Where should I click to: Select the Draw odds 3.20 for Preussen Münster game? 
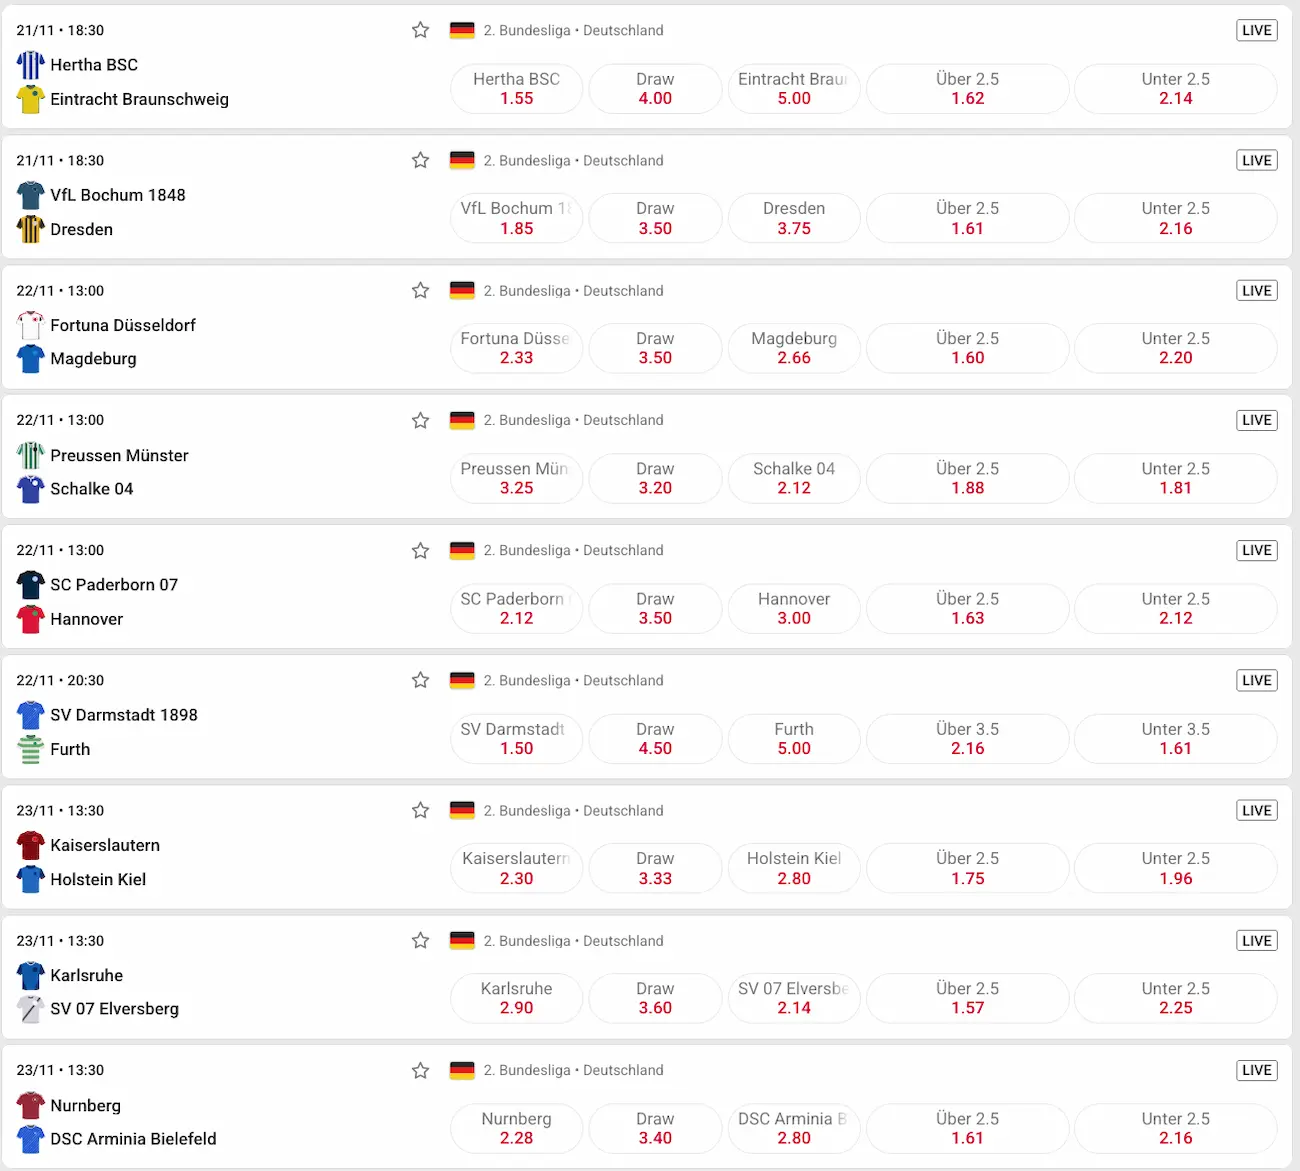pos(655,478)
